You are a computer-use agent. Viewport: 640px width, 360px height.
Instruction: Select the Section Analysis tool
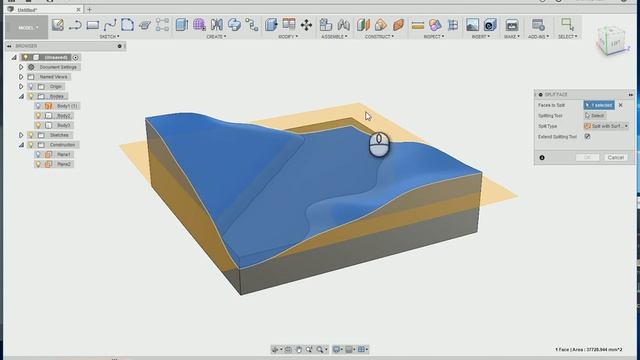coord(453,25)
